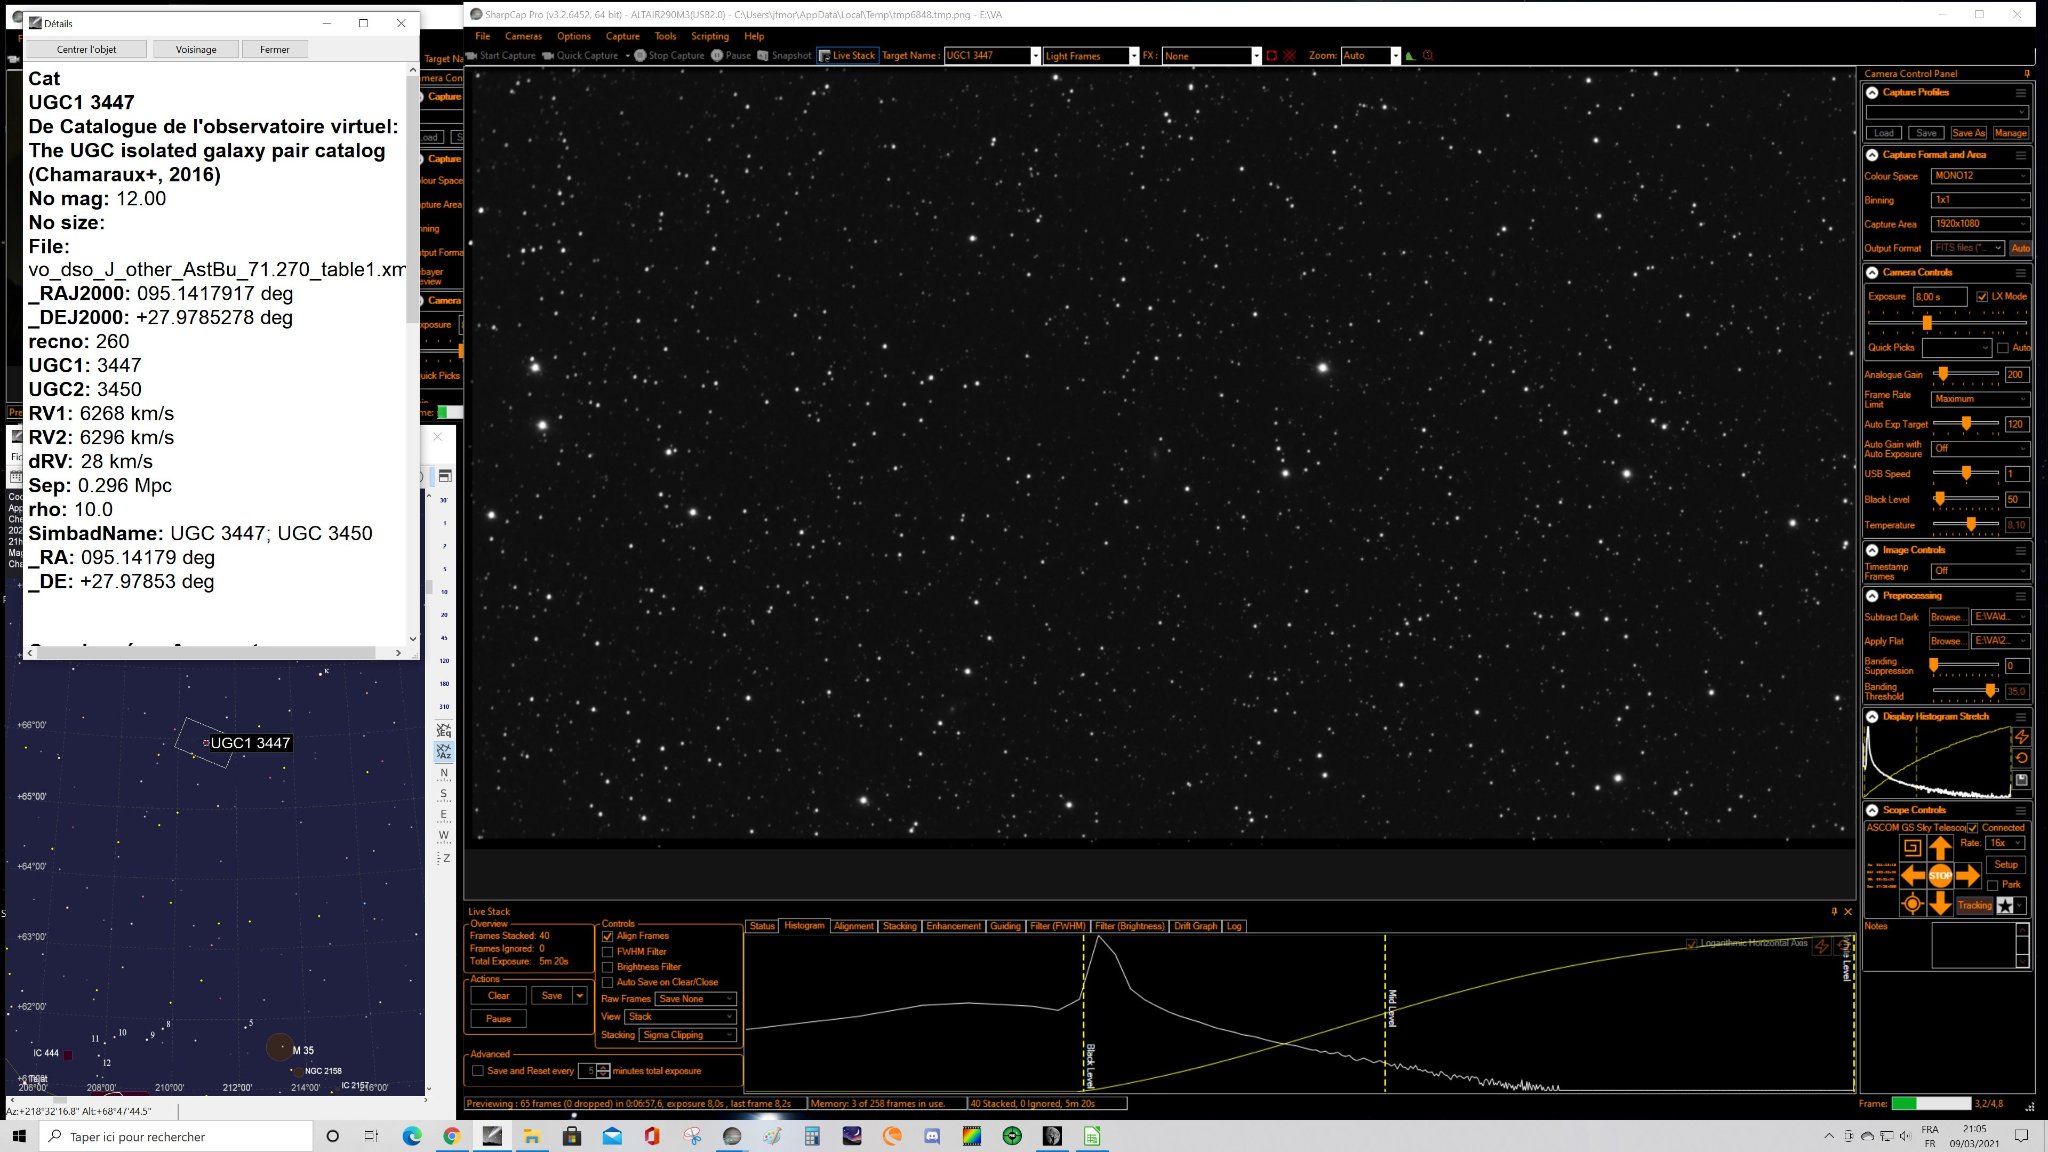This screenshot has height=1152, width=2048.
Task: Click Centrer l'objet in Détails window
Action: [x=86, y=50]
